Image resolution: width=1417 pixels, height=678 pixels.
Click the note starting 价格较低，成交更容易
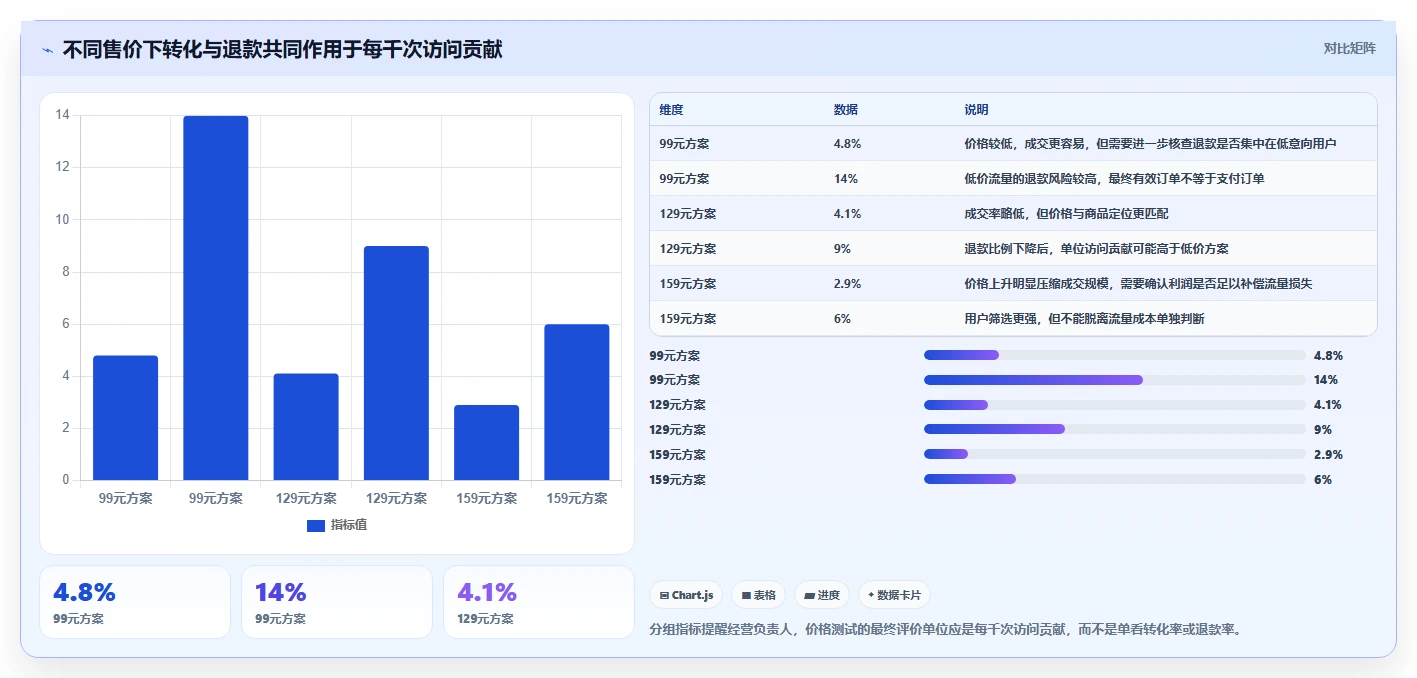coord(1150,144)
